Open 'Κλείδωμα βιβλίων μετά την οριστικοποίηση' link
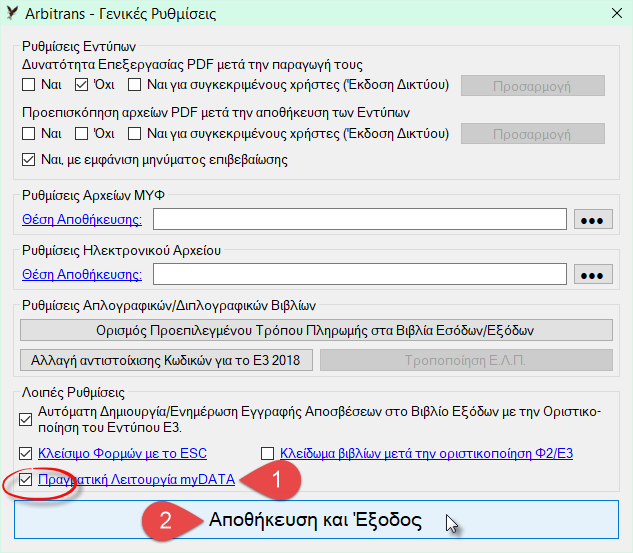The image size is (633, 553). (426, 453)
